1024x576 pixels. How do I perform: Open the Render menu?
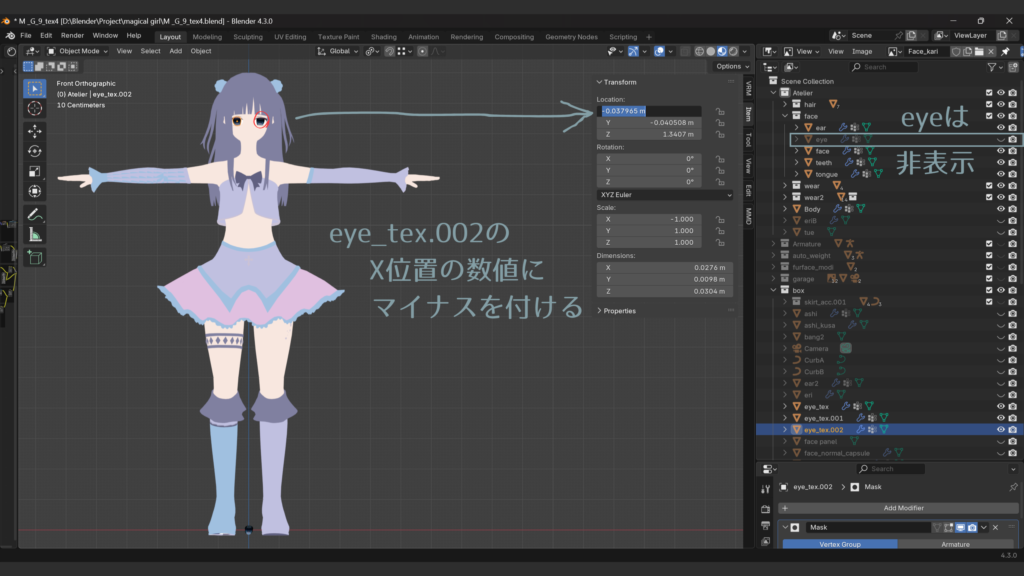(x=72, y=36)
